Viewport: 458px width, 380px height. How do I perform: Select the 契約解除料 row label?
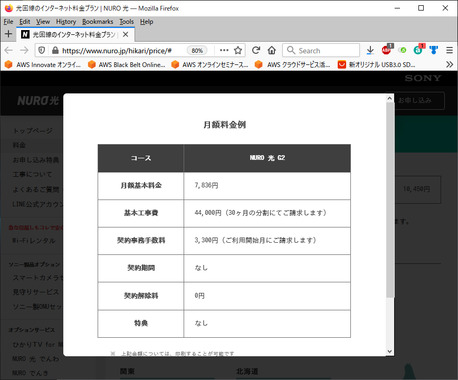[x=141, y=295]
